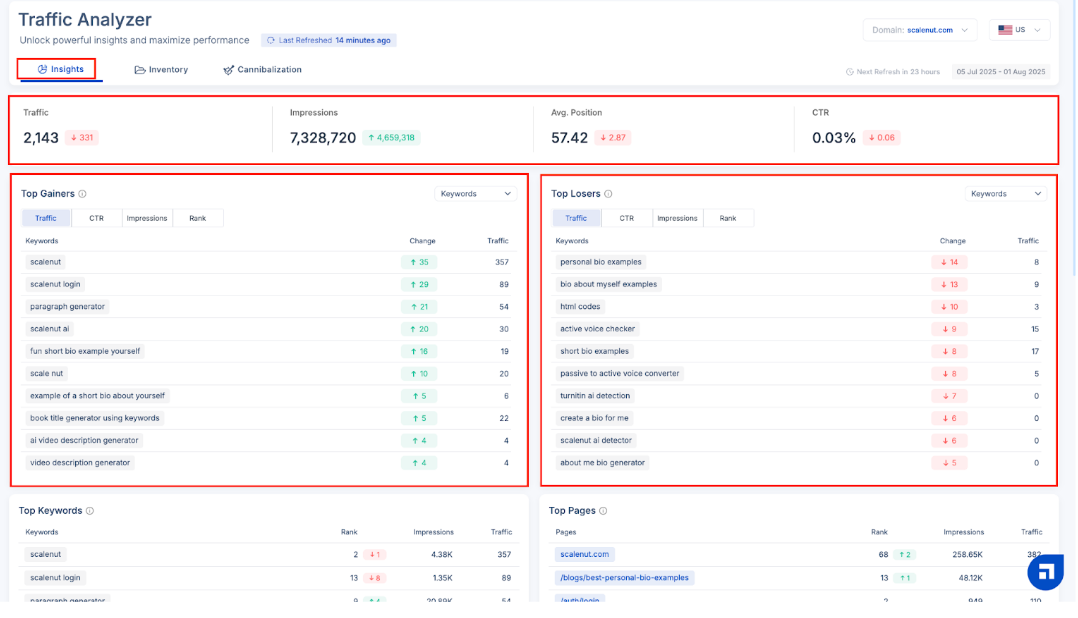Open the blue chat widget icon
The image size is (1078, 618).
1045,572
